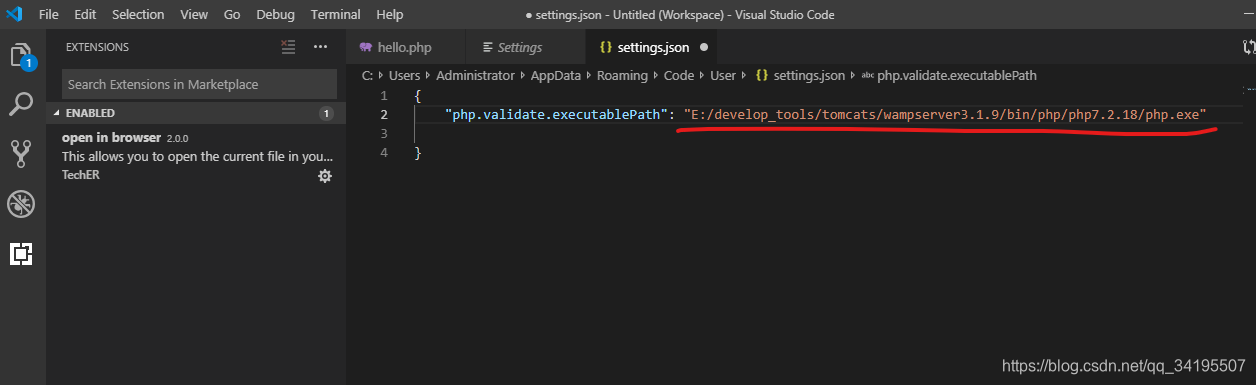
Task: Open the Selection menu
Action: point(138,15)
